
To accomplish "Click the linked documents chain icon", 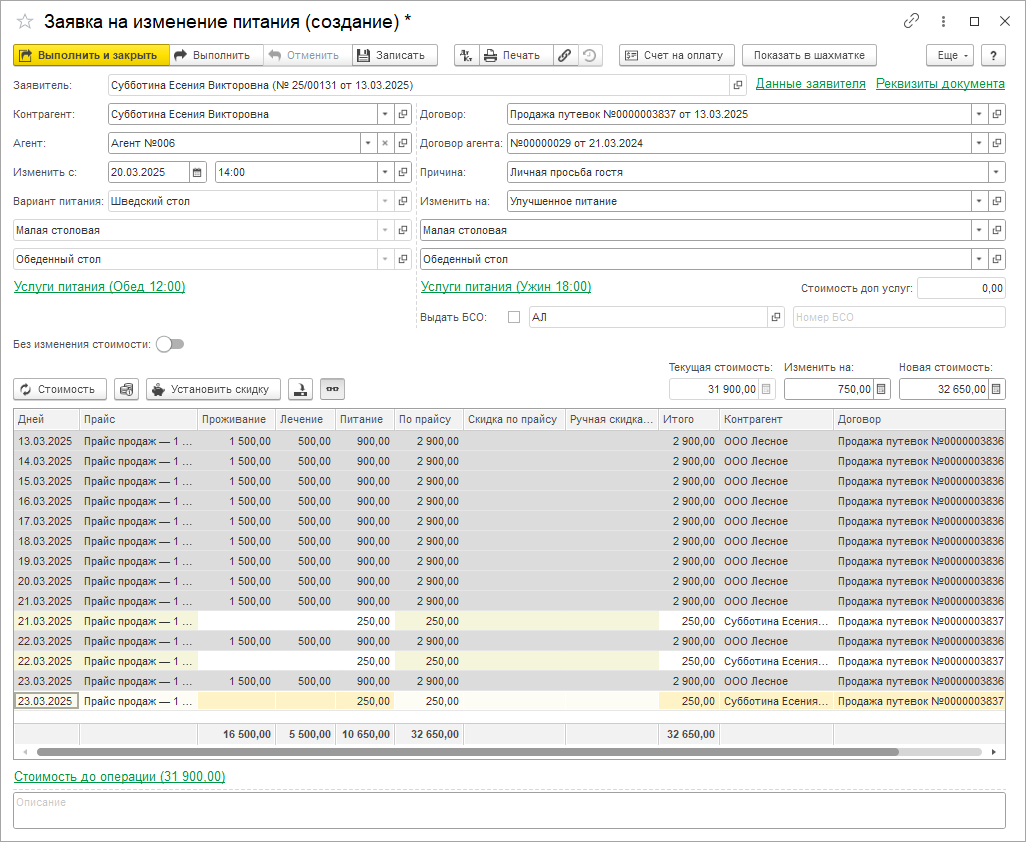I will click(x=565, y=56).
